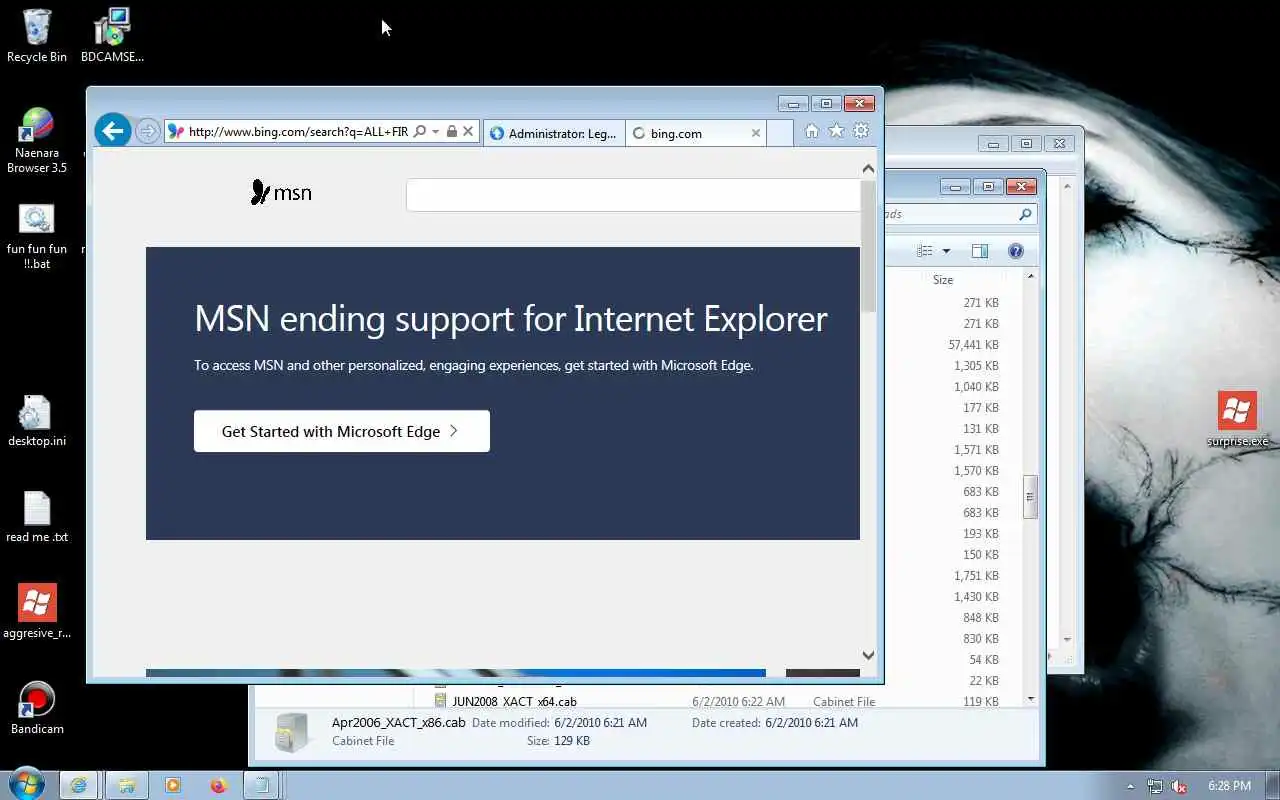The width and height of the screenshot is (1280, 800).
Task: Open the IE Tools gear menu
Action: point(861,131)
